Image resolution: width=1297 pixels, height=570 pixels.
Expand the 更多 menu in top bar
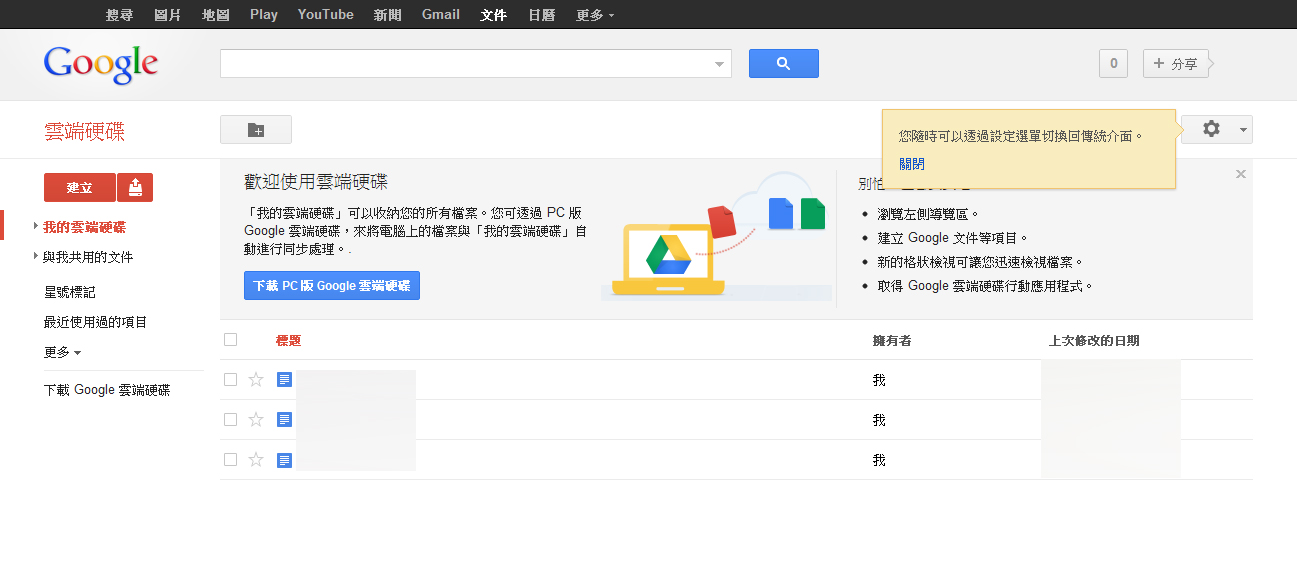click(595, 15)
